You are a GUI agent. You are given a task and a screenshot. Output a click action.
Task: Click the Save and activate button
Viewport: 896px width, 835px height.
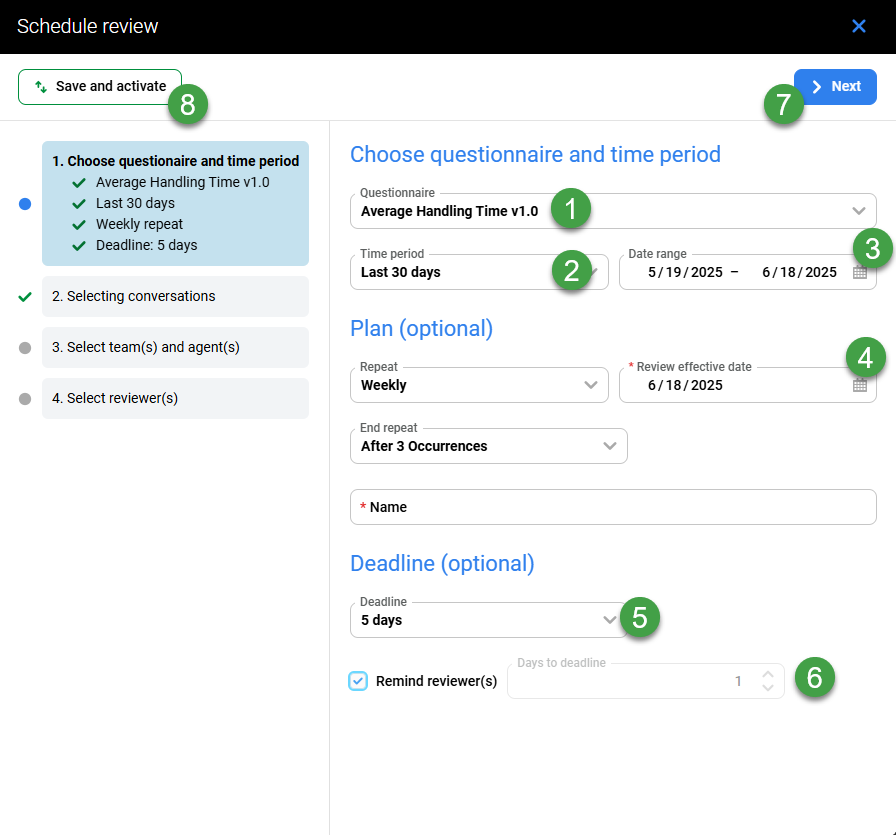click(100, 87)
